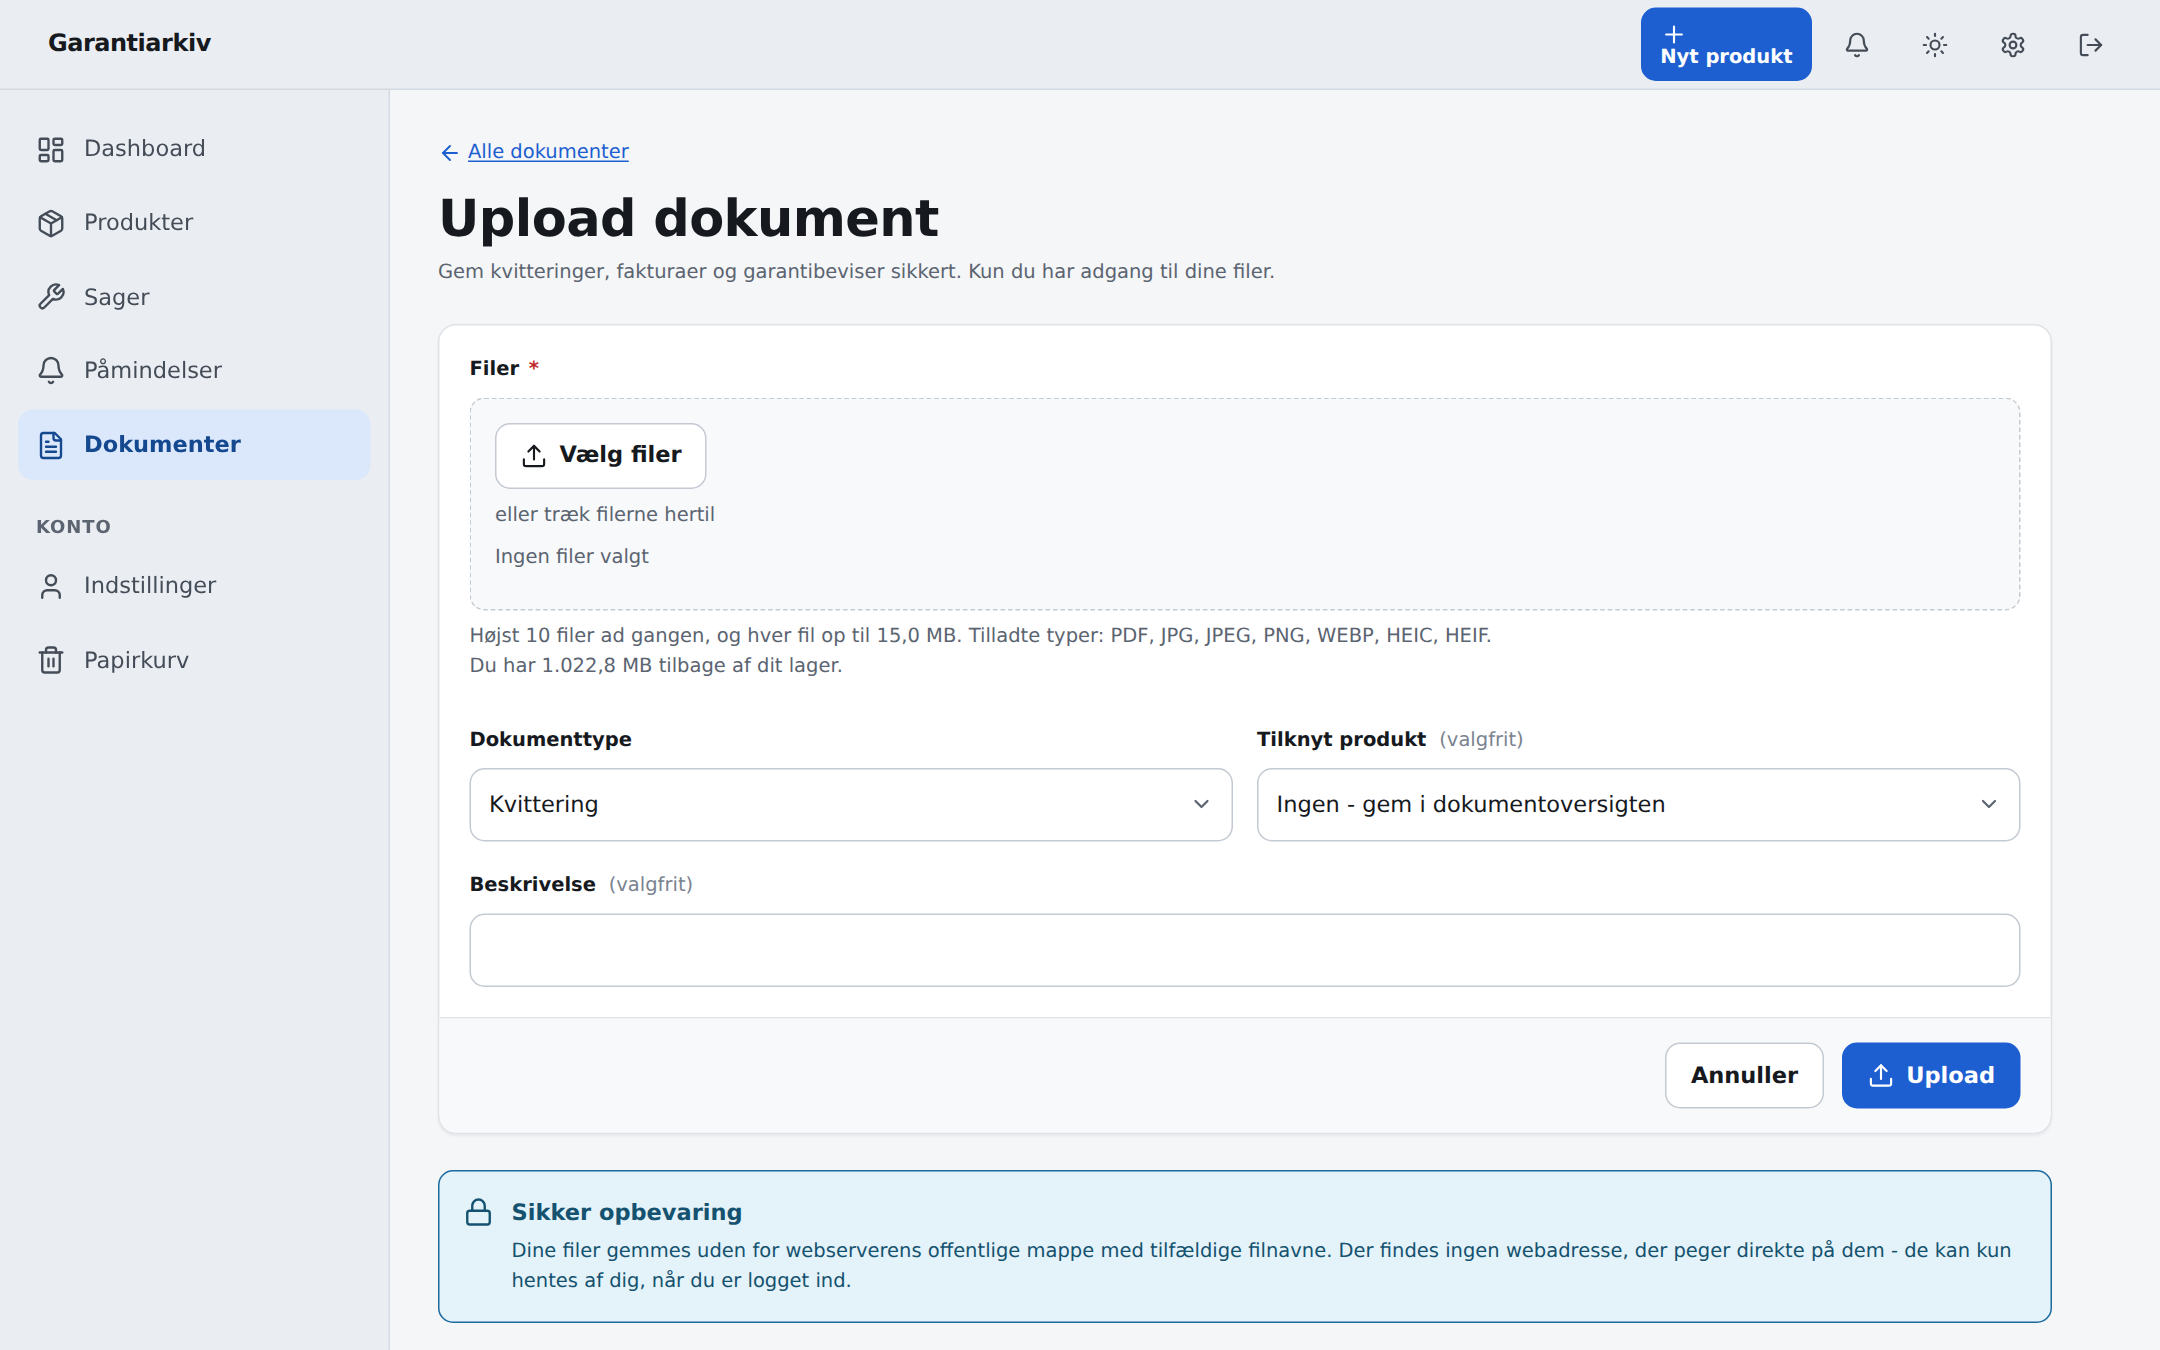
Task: Click the Papirkurv trash icon
Action: pyautogui.click(x=51, y=660)
